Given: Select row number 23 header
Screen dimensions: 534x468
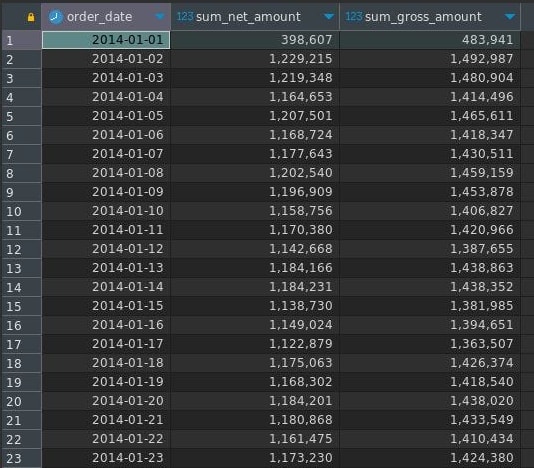Looking at the screenshot, I should pos(21,458).
